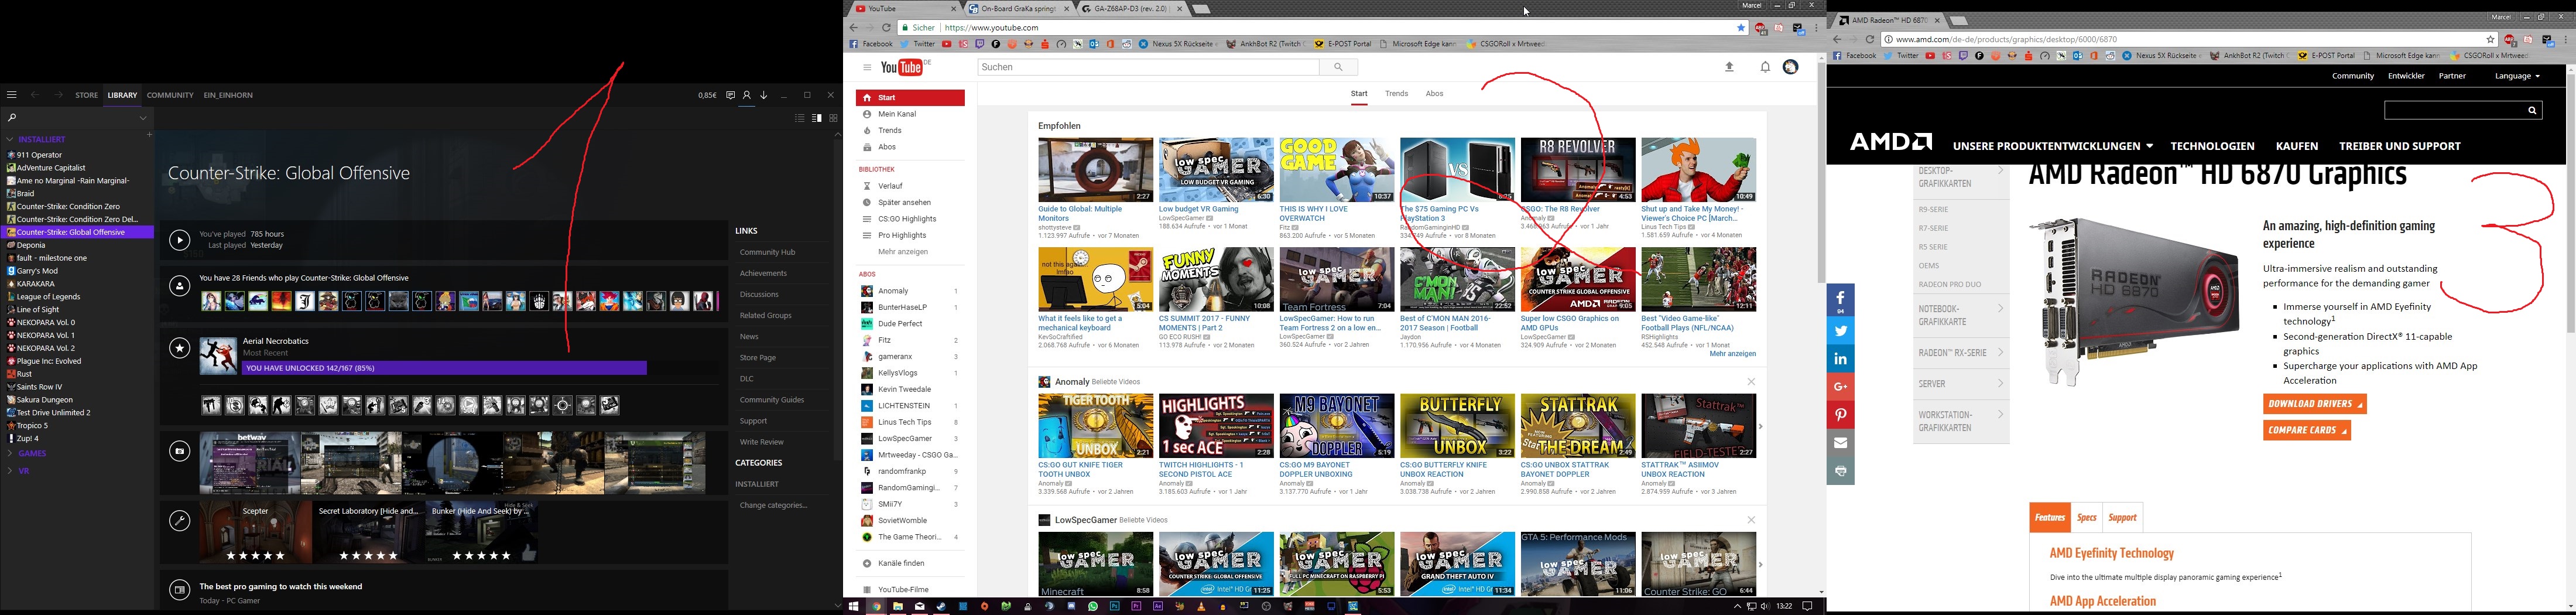The image size is (2576, 615).
Task: Open Treiber und Support on AMD
Action: pyautogui.click(x=2399, y=146)
